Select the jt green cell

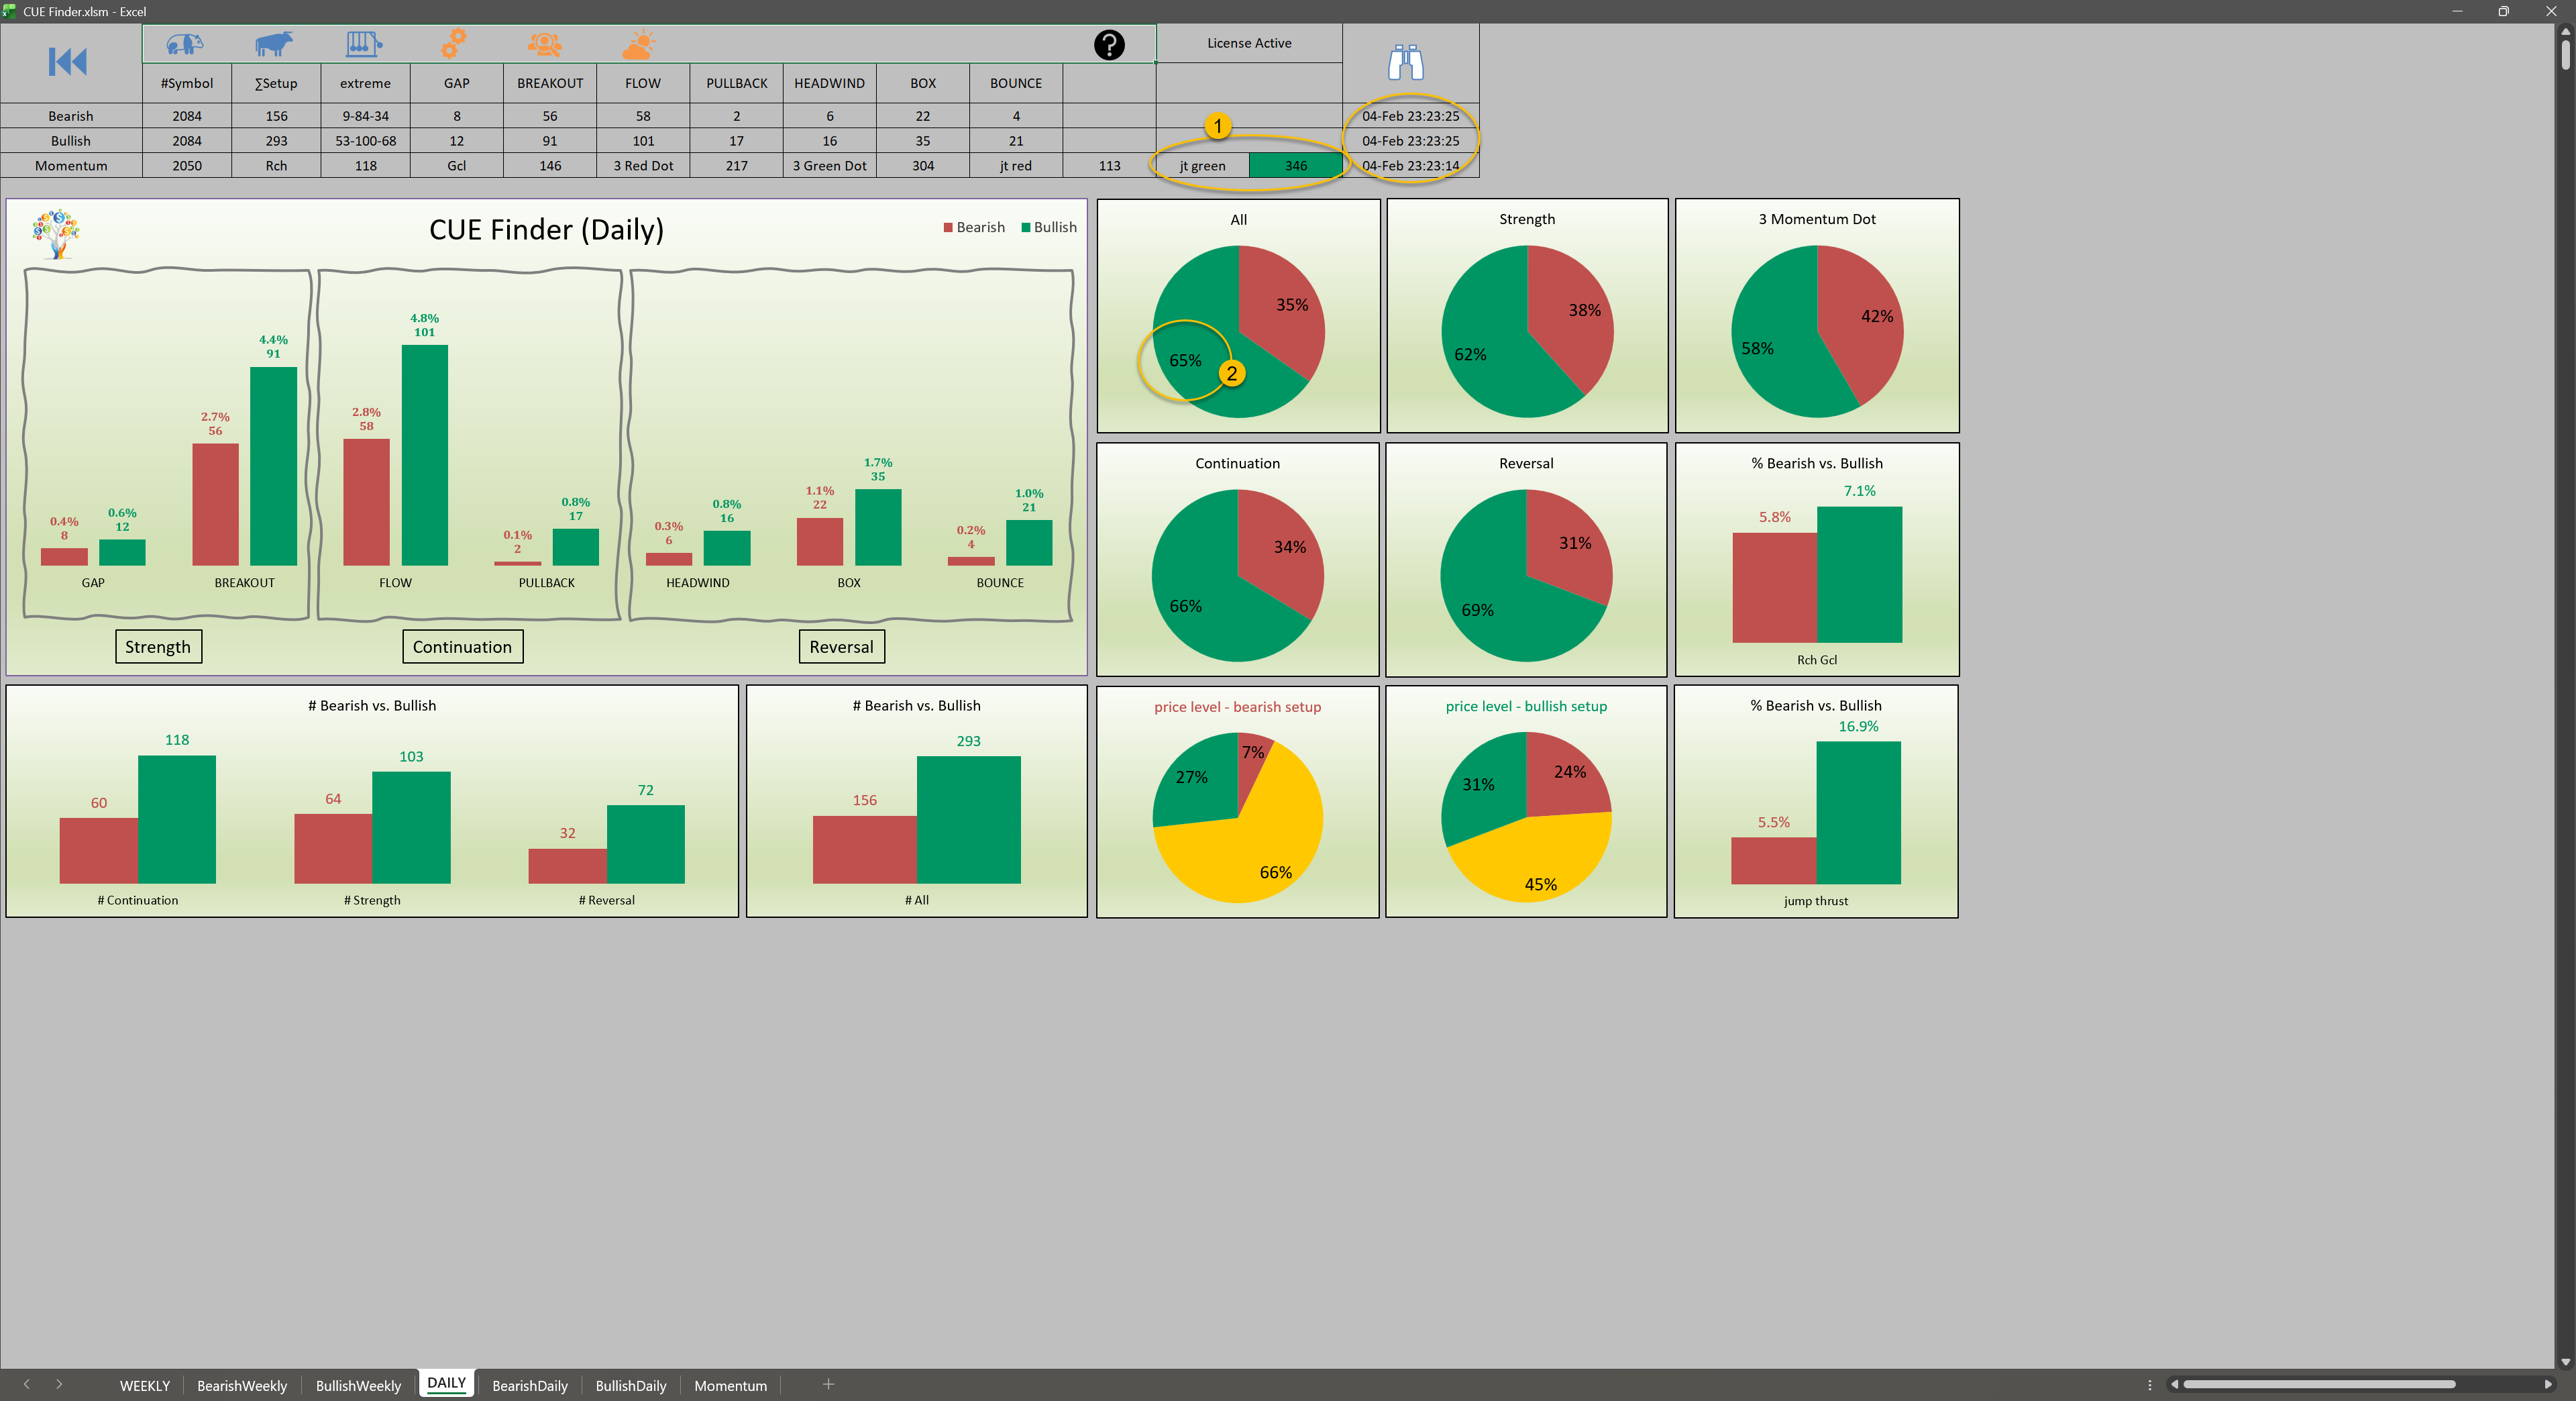[x=1203, y=166]
